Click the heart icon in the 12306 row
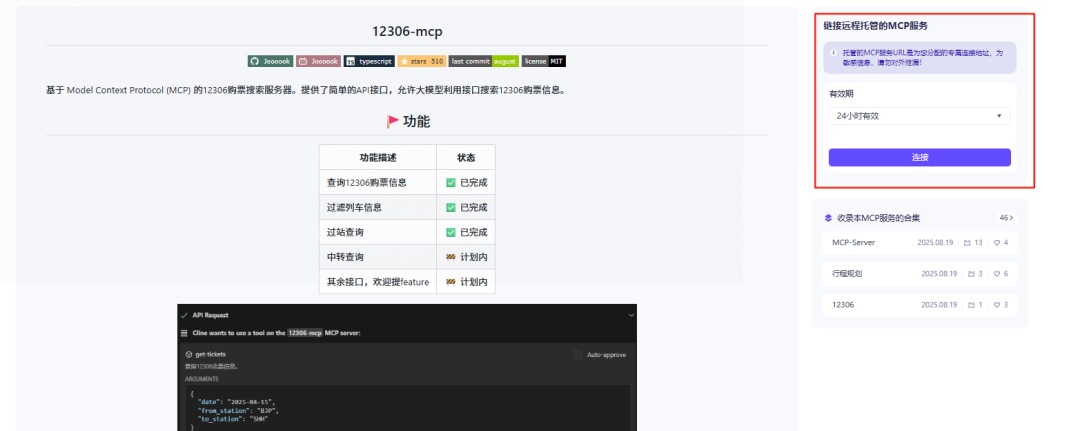The height and width of the screenshot is (431, 1080). click(996, 304)
